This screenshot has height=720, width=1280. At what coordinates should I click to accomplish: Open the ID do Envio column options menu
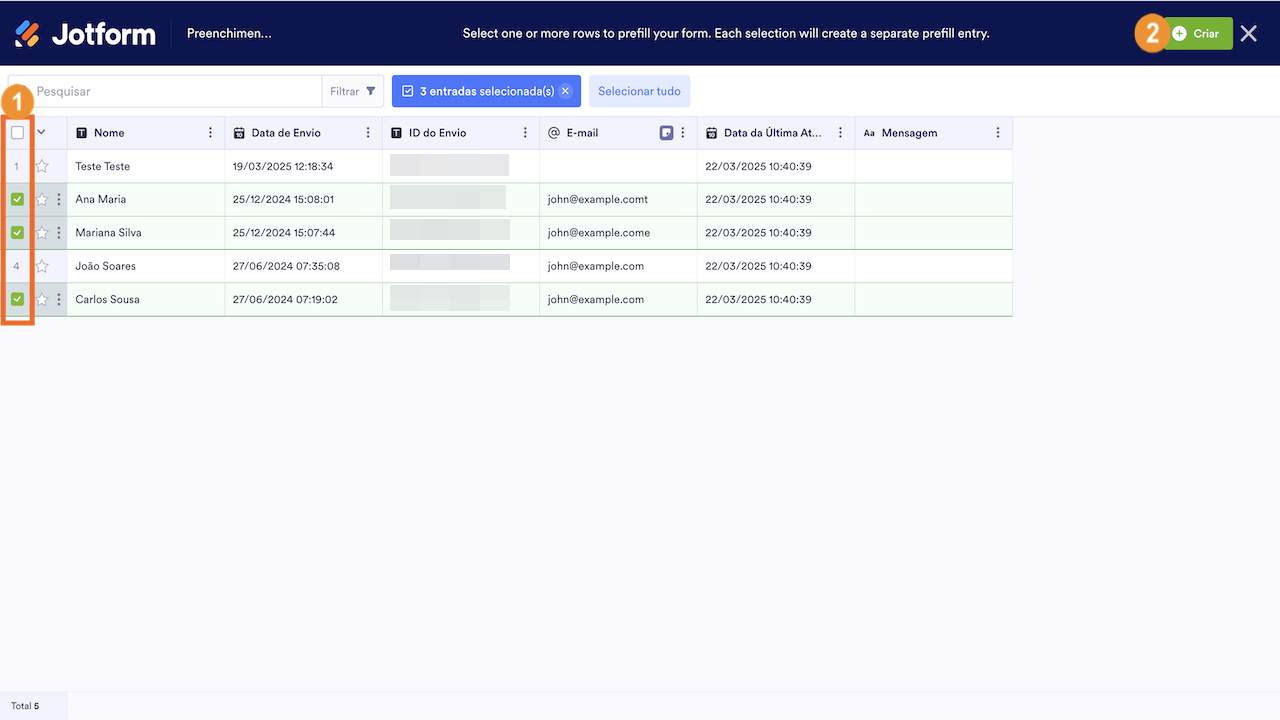coord(525,132)
